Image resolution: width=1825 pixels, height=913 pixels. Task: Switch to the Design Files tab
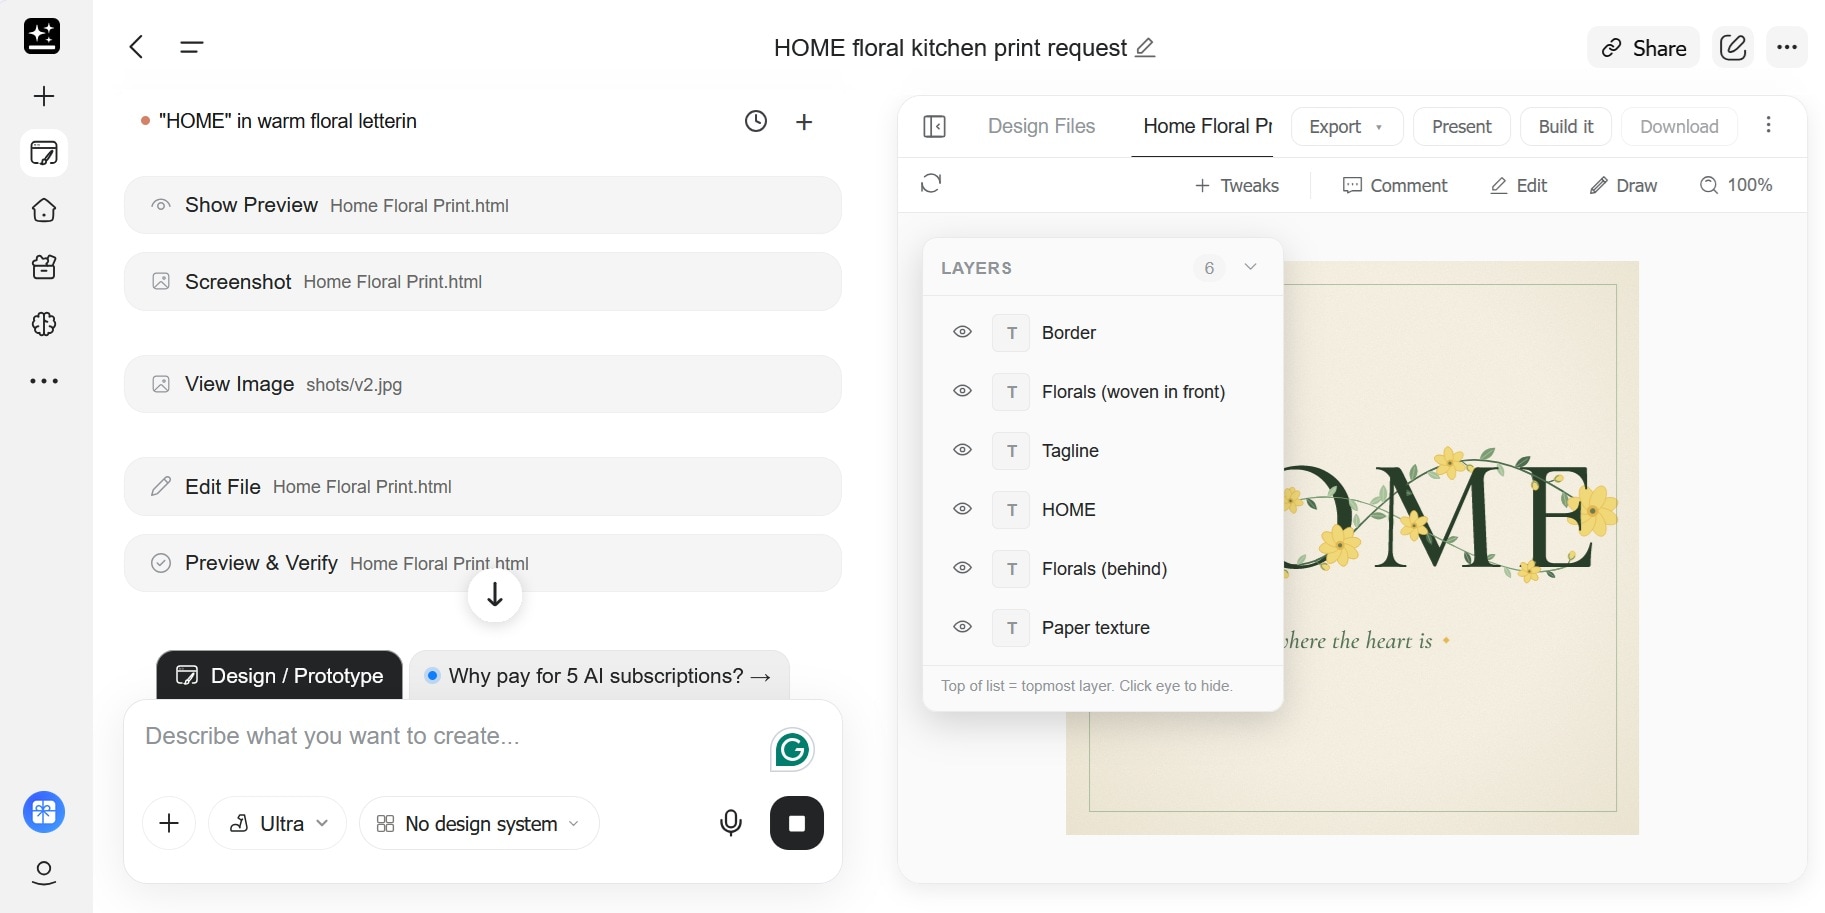[1041, 126]
